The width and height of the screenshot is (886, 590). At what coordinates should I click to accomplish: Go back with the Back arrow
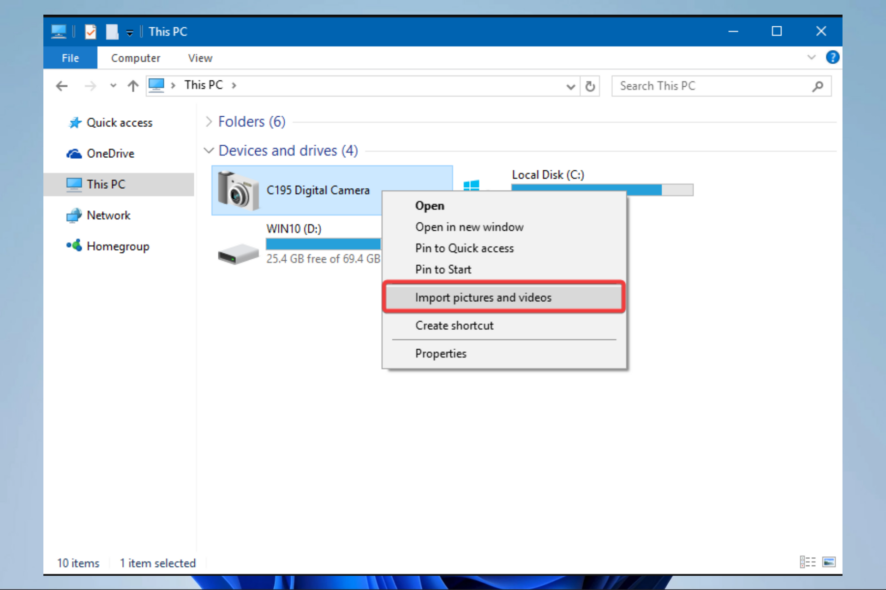tap(62, 86)
